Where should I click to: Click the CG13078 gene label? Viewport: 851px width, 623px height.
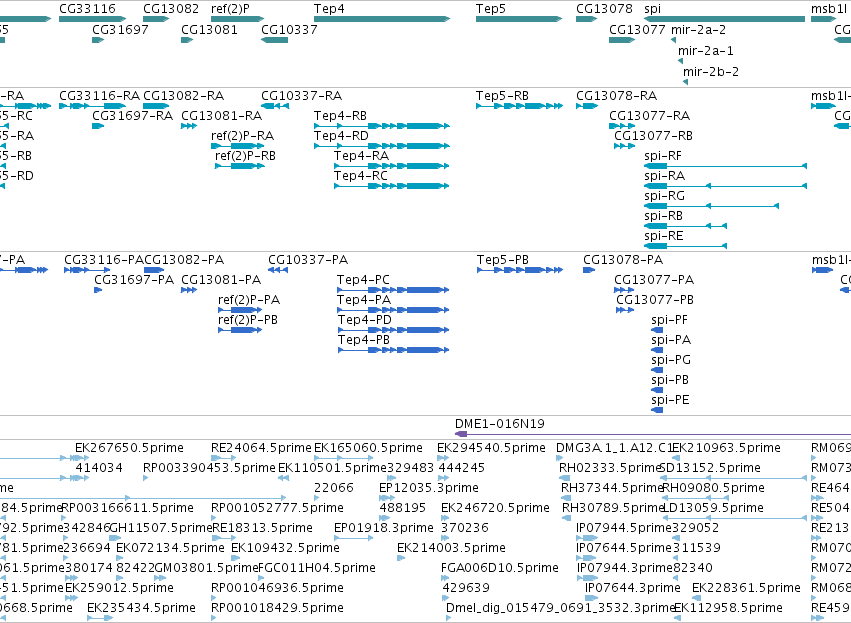pyautogui.click(x=604, y=9)
